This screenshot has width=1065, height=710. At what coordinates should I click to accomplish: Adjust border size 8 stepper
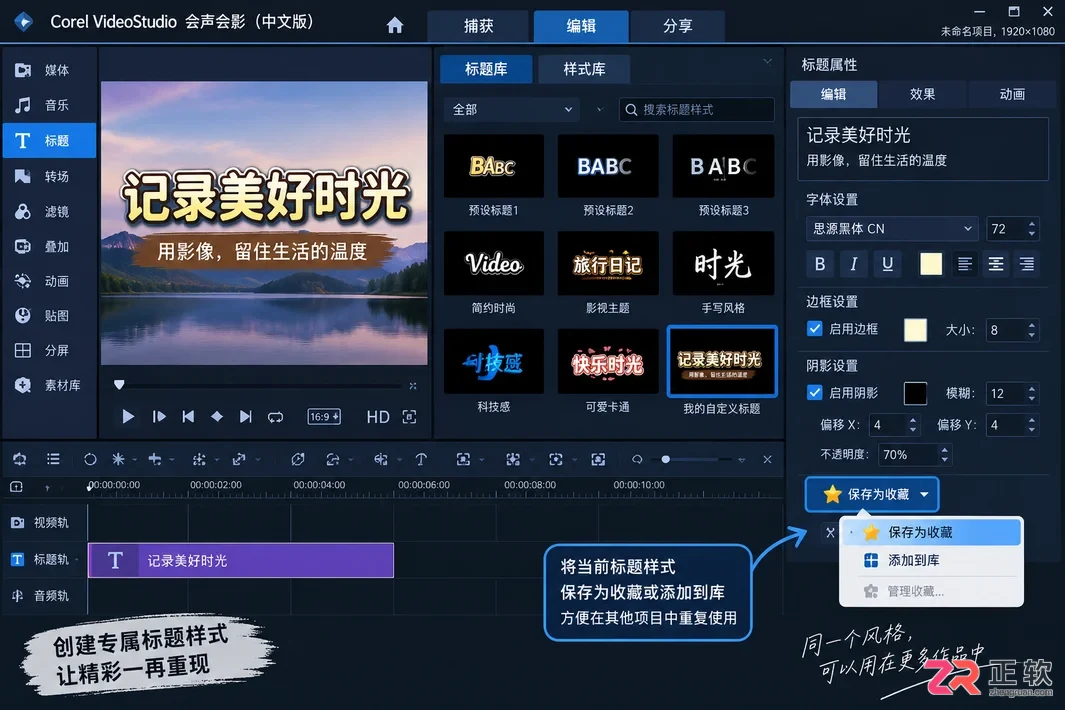click(1032, 330)
